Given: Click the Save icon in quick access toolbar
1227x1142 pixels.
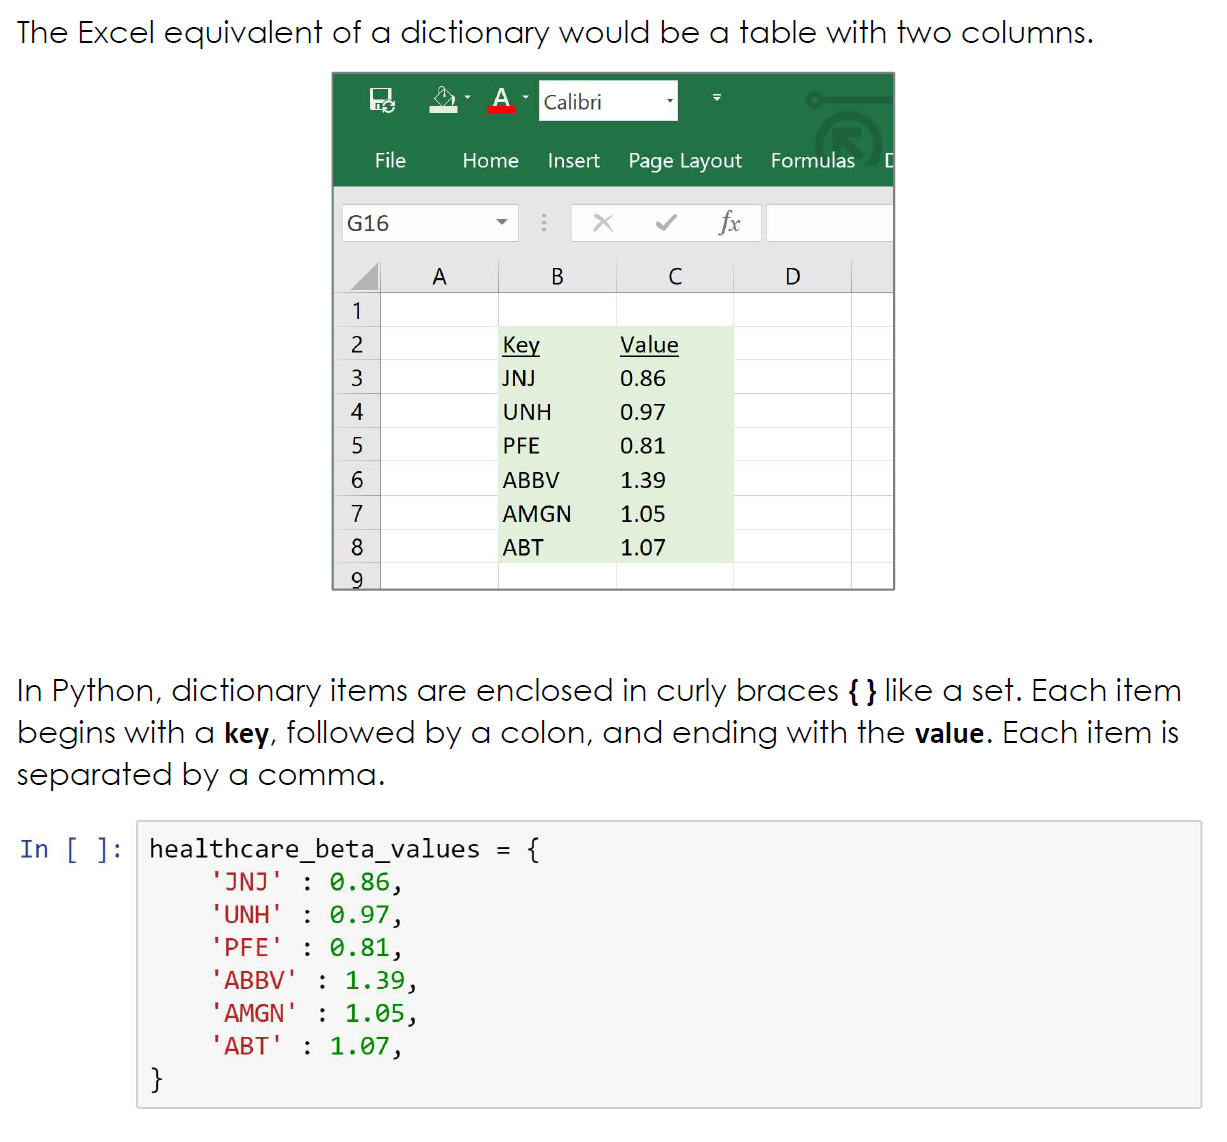Looking at the screenshot, I should 382,100.
